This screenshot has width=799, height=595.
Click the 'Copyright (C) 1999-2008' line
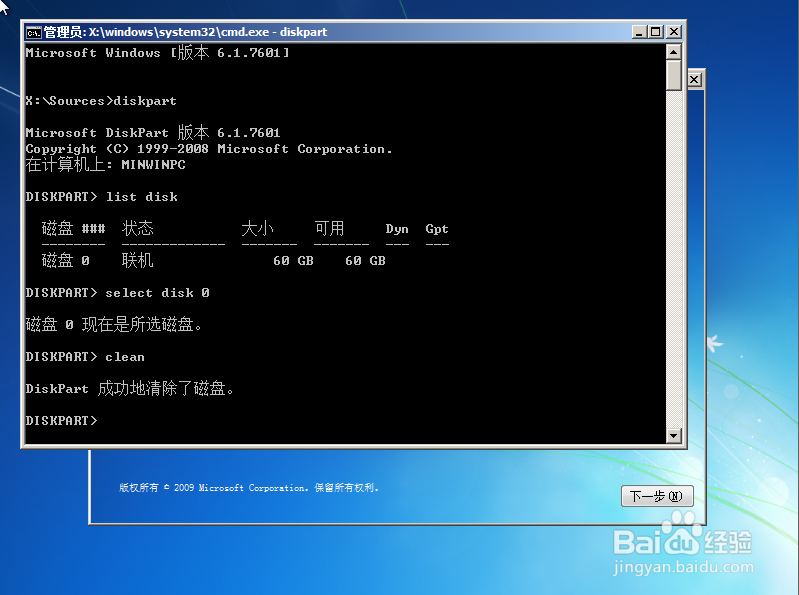(209, 149)
